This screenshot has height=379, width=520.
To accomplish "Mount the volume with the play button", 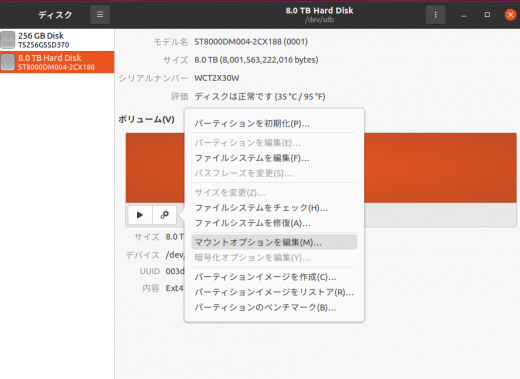I will 140,215.
